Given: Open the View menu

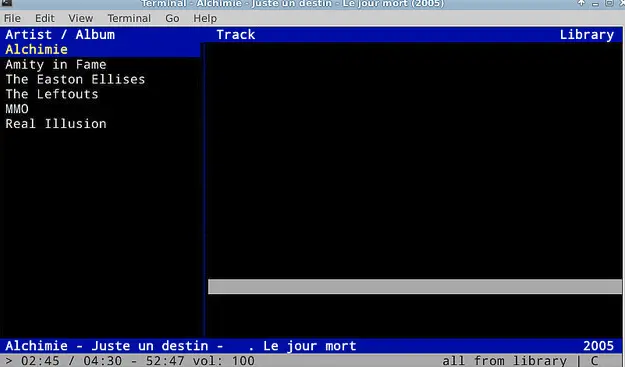Looking at the screenshot, I should [x=81, y=18].
